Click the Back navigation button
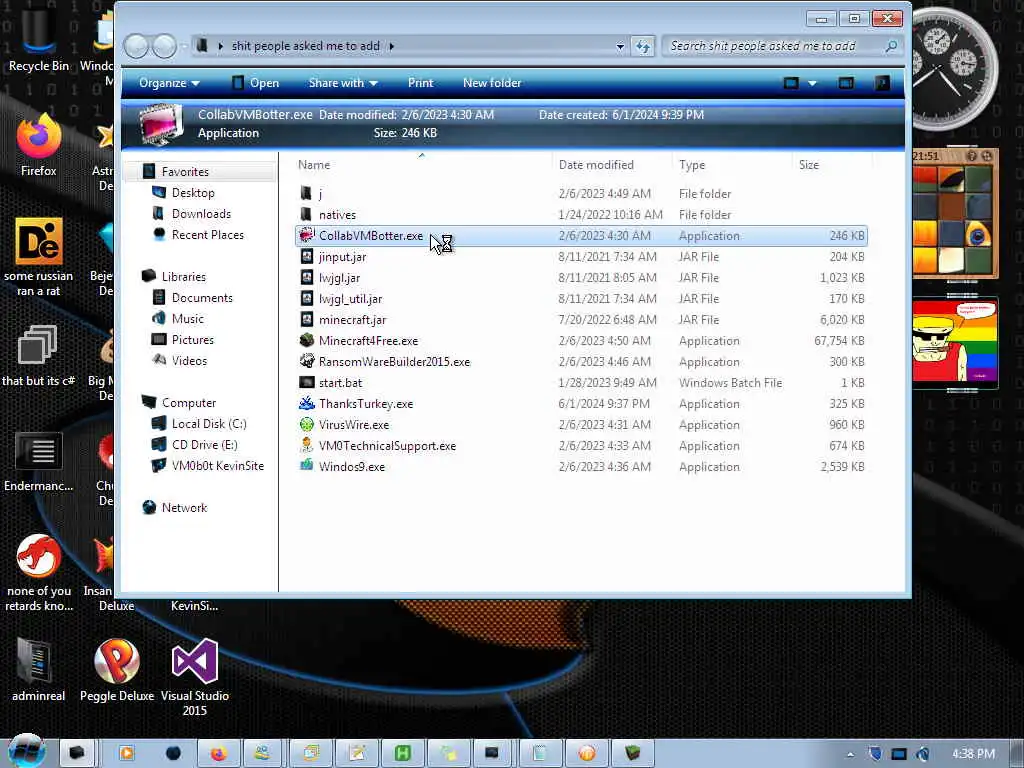The width and height of the screenshot is (1024, 768). (136, 46)
